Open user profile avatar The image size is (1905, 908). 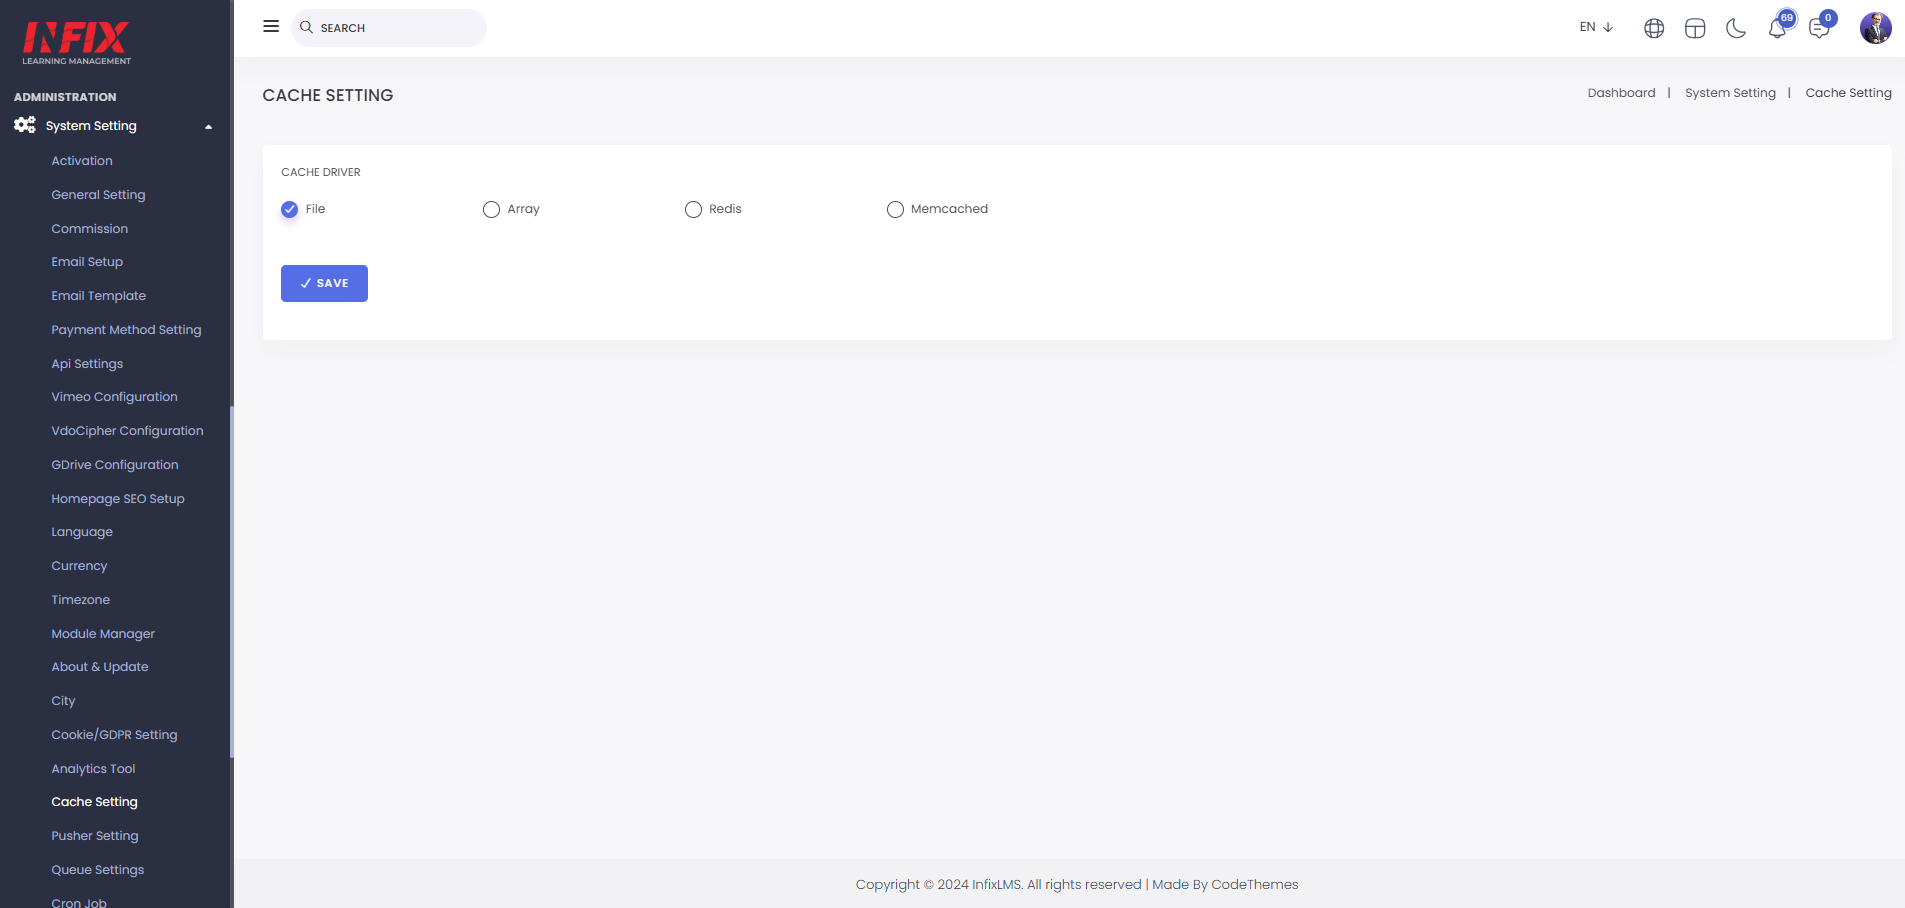pyautogui.click(x=1876, y=28)
